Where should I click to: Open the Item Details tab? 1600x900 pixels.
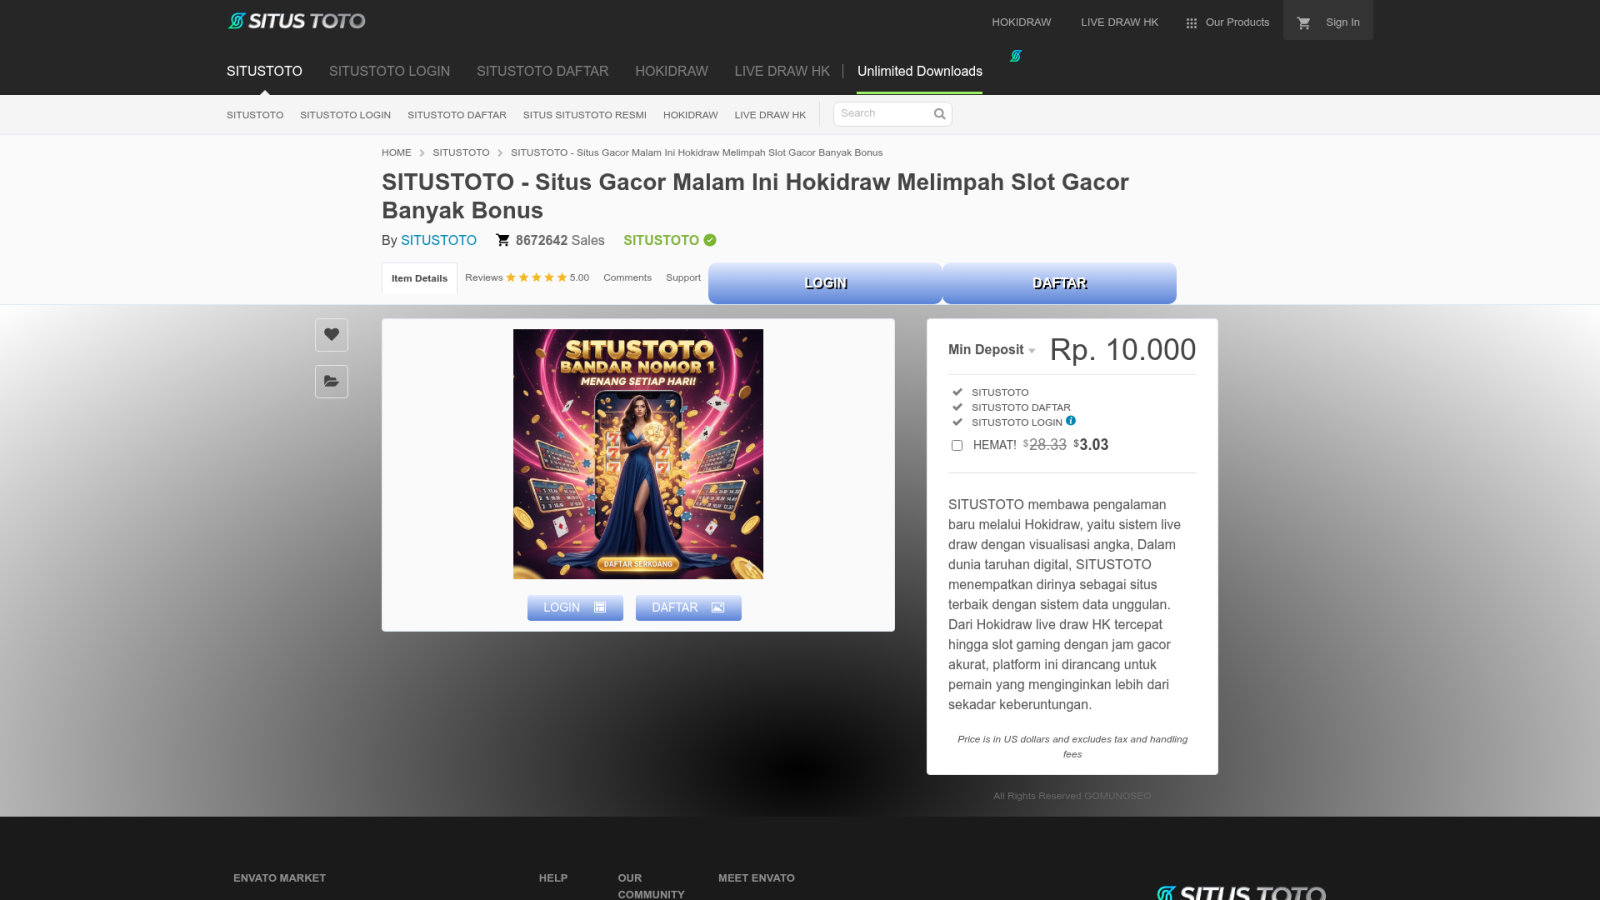coord(419,278)
